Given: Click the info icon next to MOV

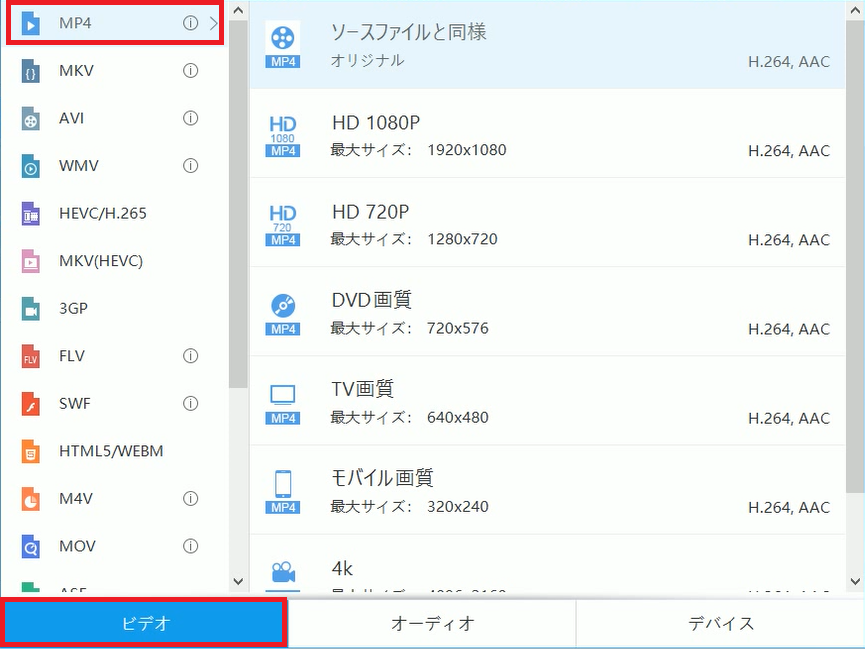Looking at the screenshot, I should (190, 546).
